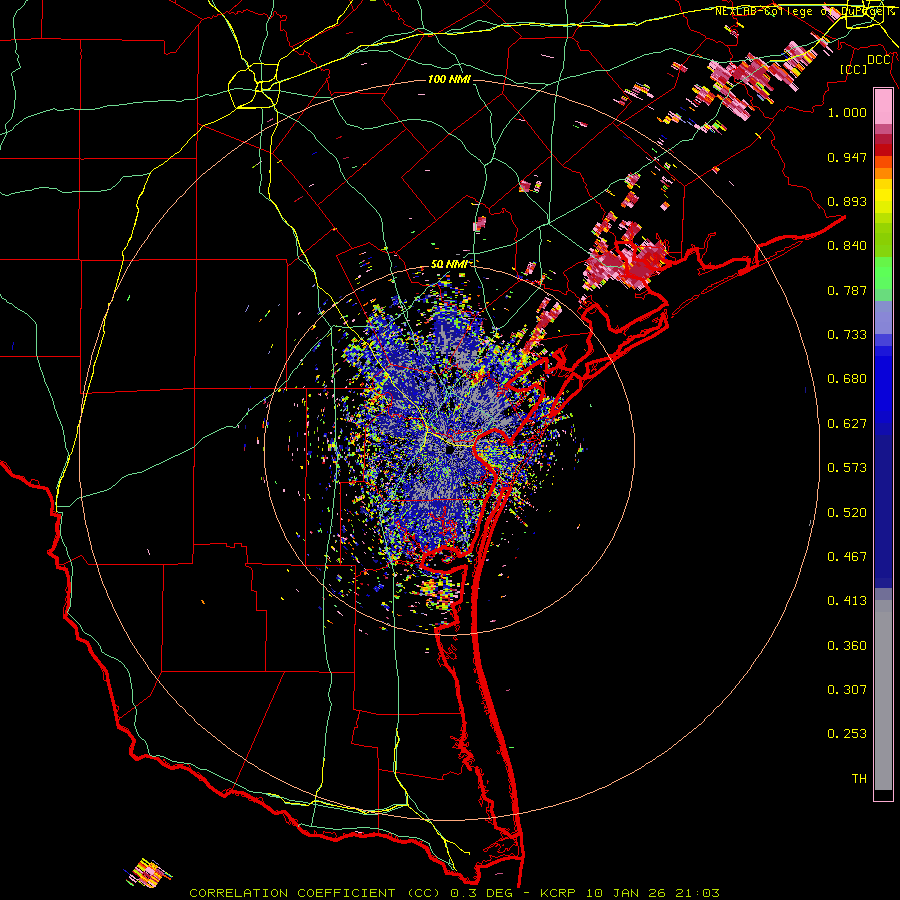Pick the red color band on scale
The image size is (900, 900).
tap(883, 150)
